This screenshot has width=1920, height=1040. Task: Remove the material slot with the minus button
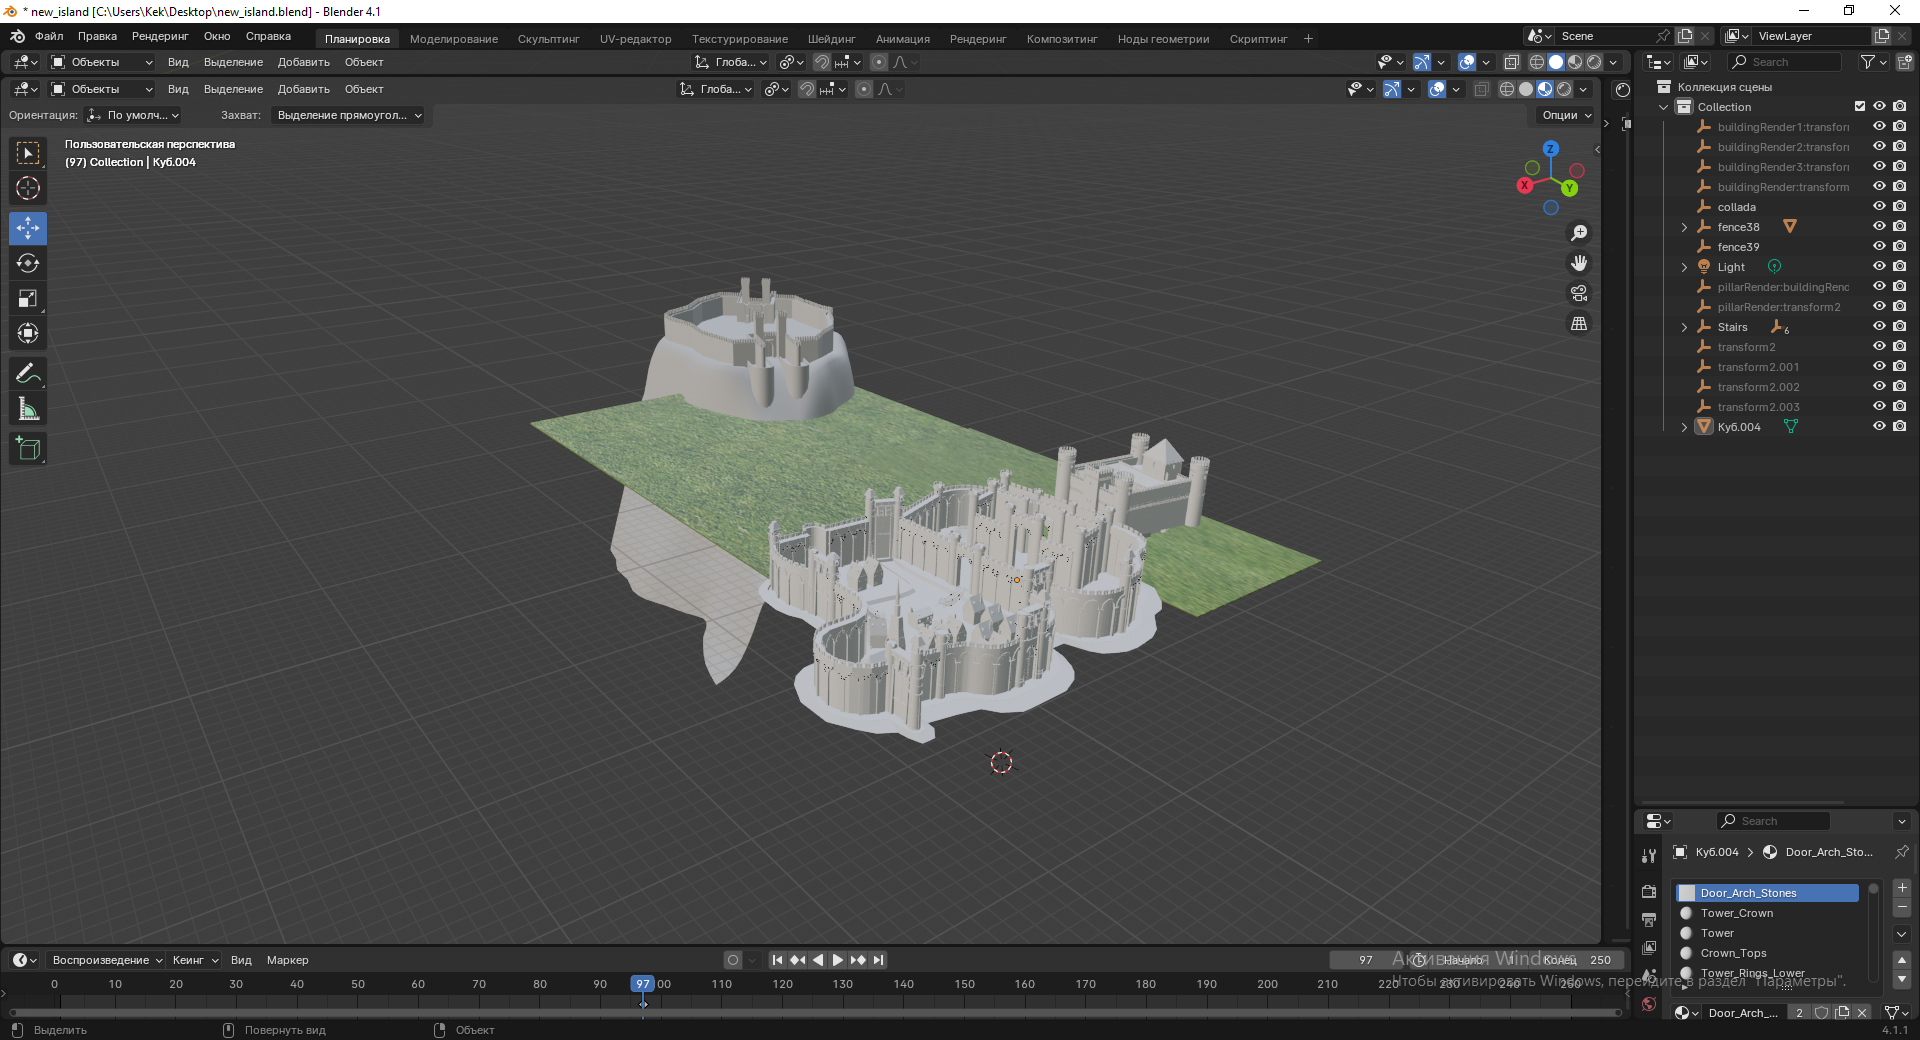[x=1902, y=908]
